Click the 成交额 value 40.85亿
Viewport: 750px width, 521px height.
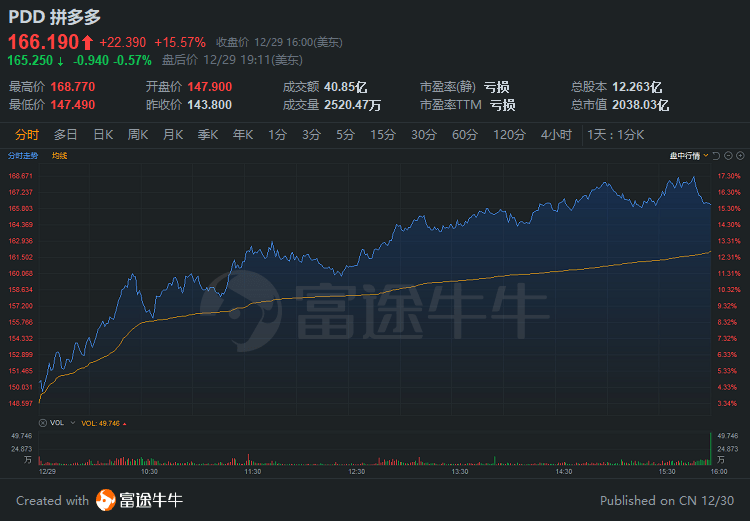tap(345, 87)
